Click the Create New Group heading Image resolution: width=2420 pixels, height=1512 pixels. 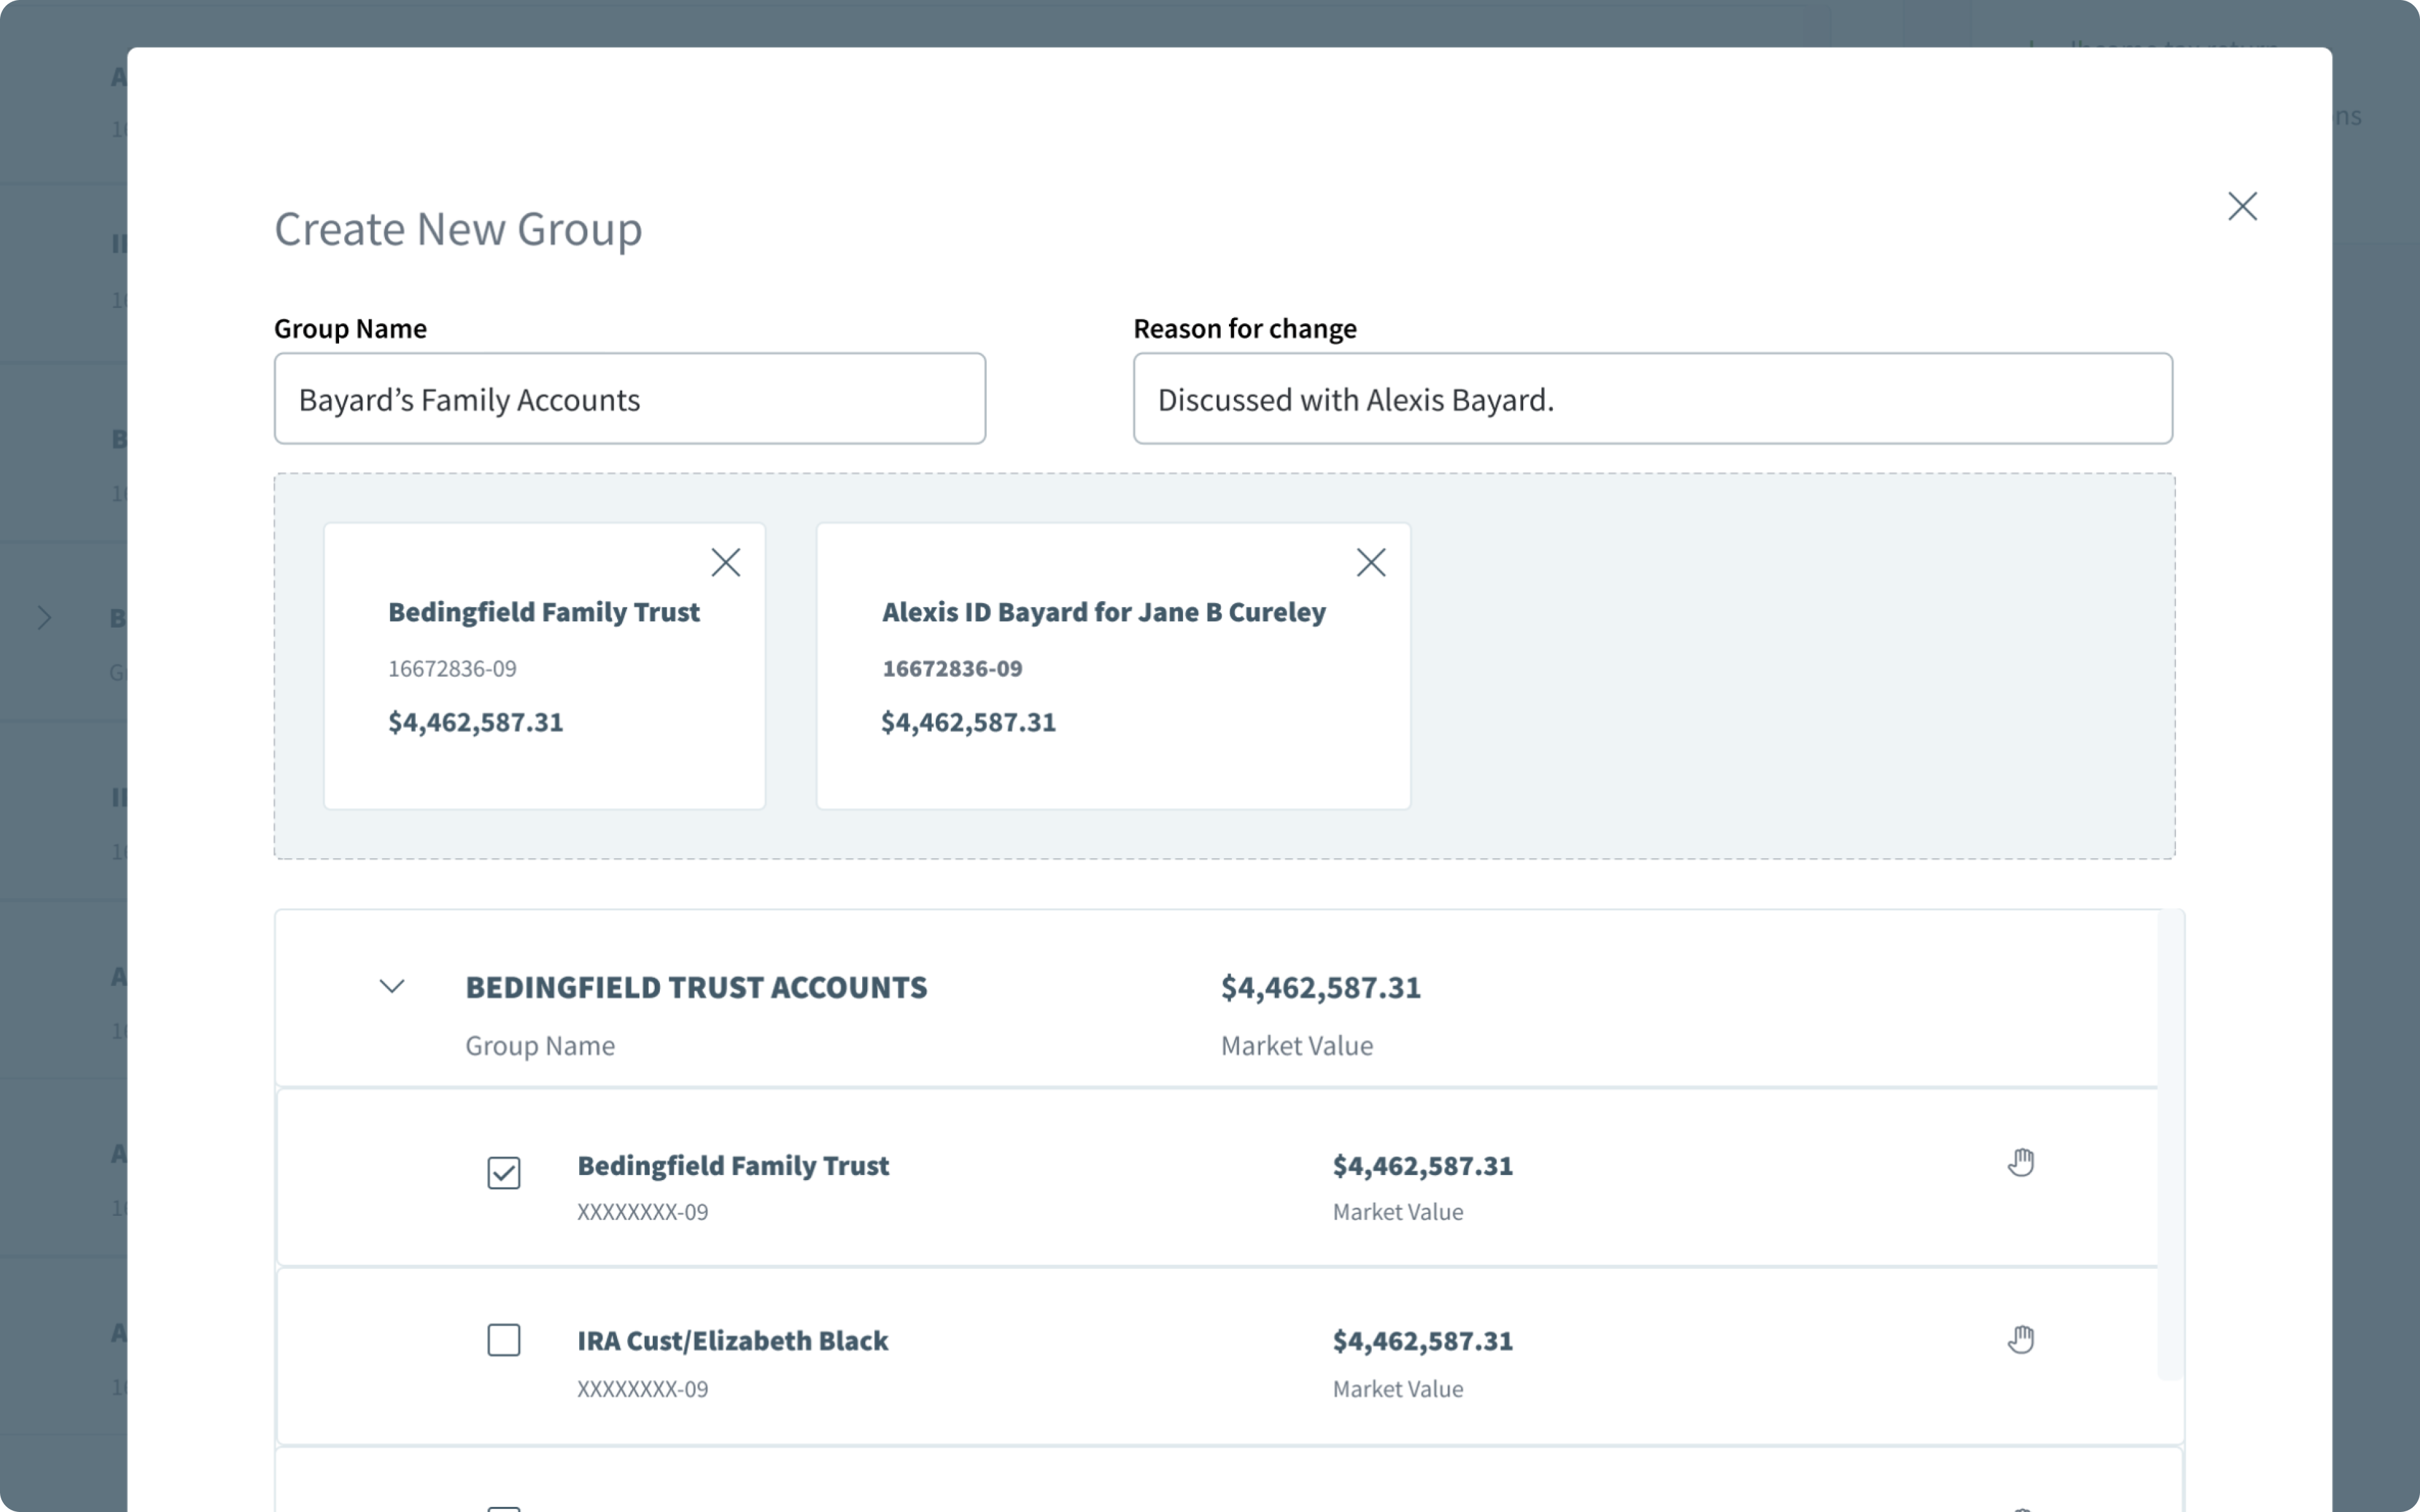click(x=458, y=229)
